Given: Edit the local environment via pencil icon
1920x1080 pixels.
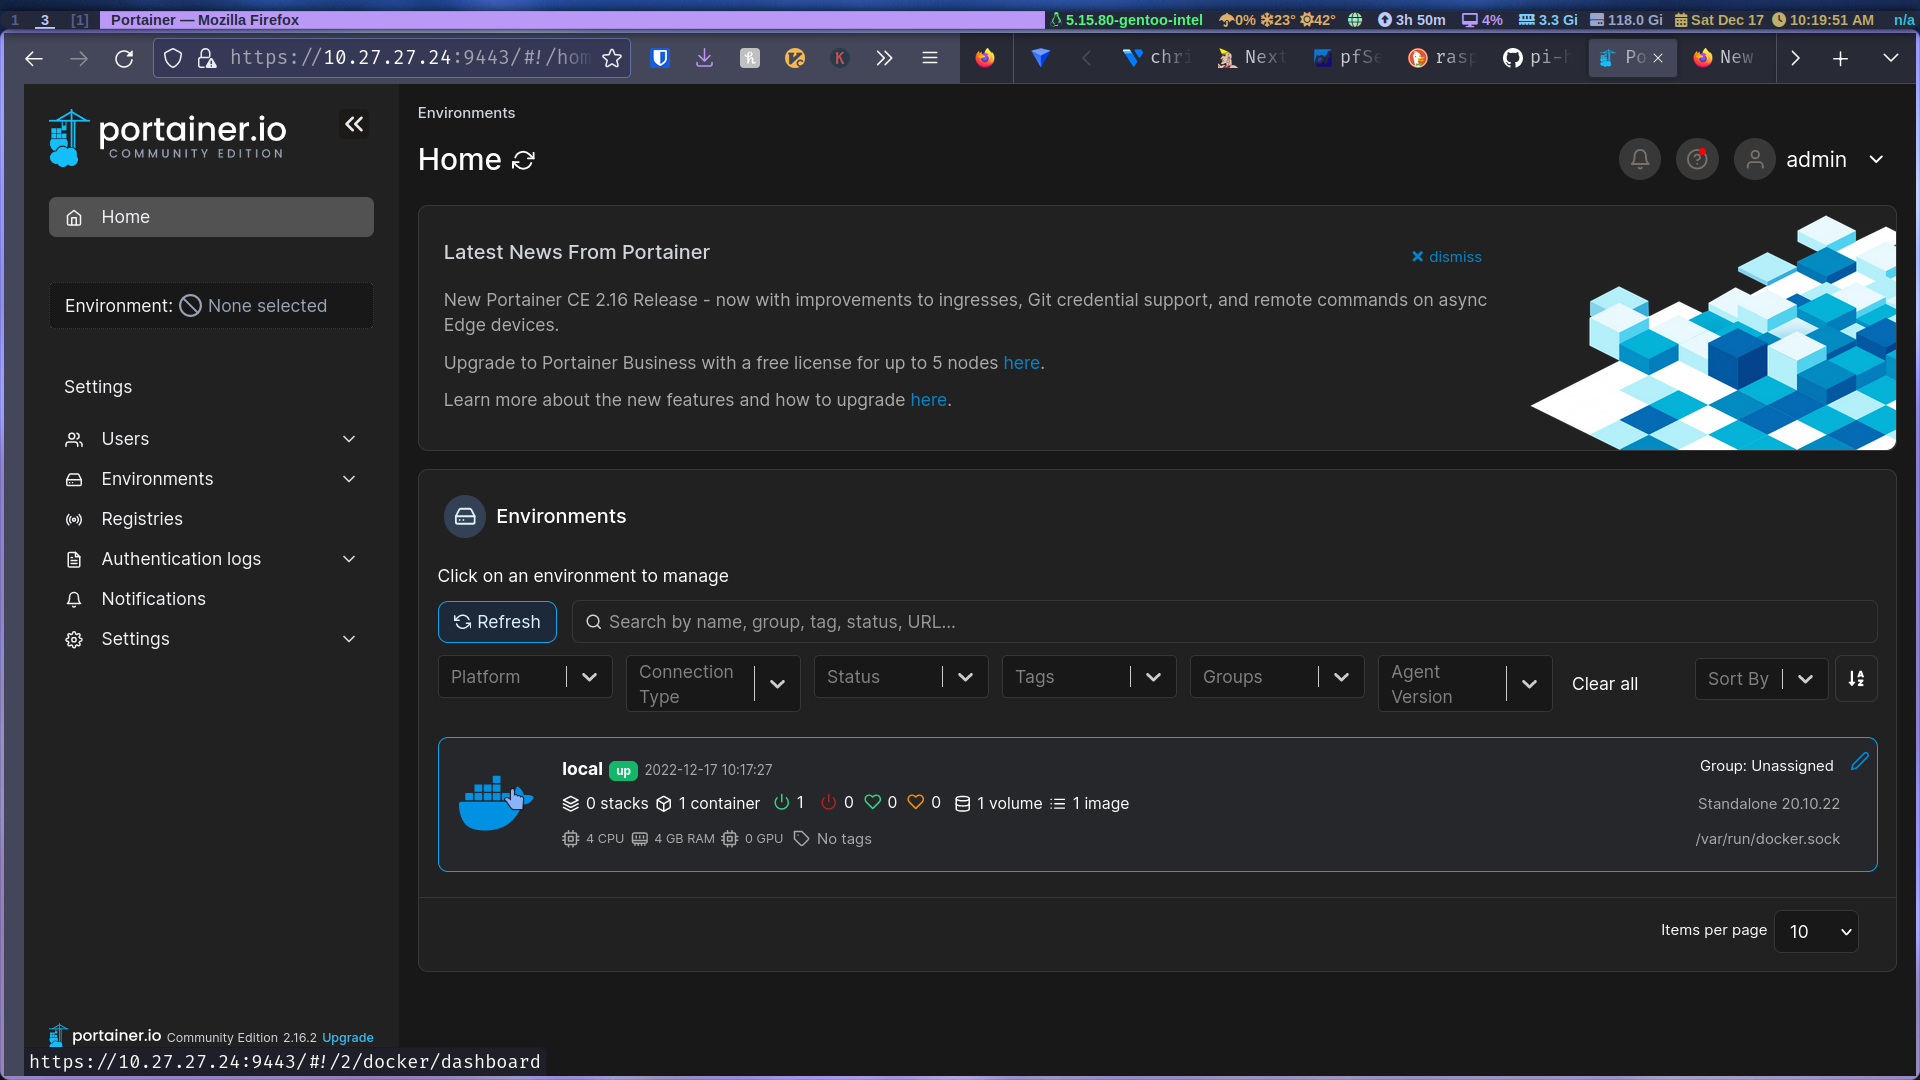Looking at the screenshot, I should [x=1859, y=762].
